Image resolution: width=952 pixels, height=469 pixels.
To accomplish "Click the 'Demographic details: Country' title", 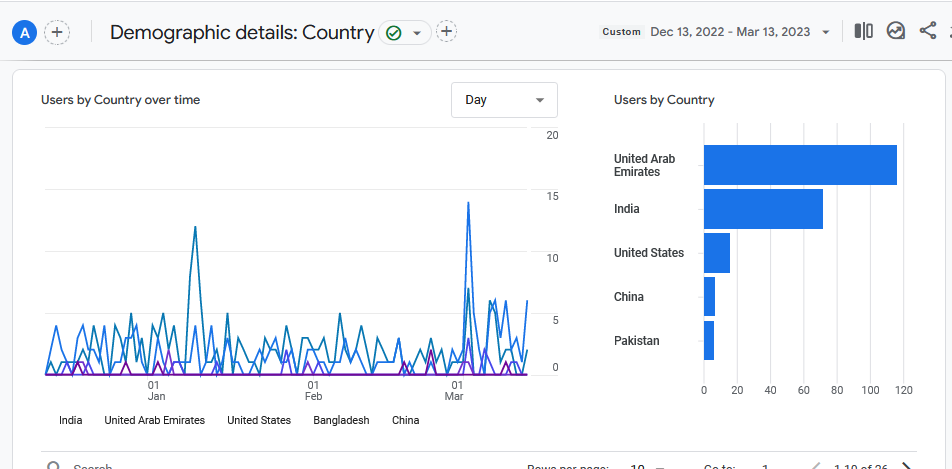I will [242, 33].
